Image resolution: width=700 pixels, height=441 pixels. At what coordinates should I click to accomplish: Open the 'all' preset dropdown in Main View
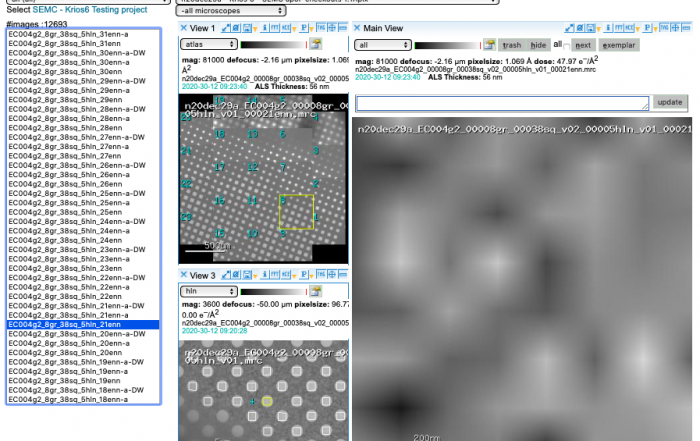pyautogui.click(x=383, y=45)
